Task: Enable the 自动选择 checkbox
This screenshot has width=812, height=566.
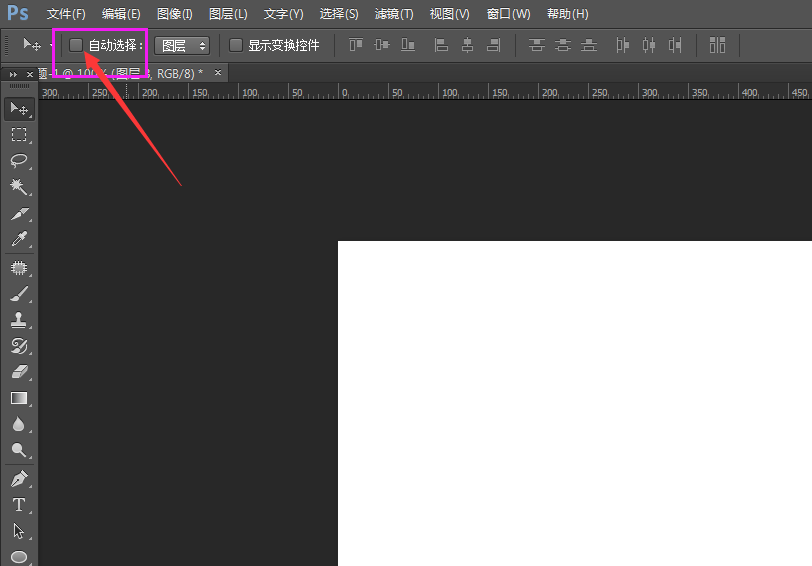Action: tap(76, 45)
